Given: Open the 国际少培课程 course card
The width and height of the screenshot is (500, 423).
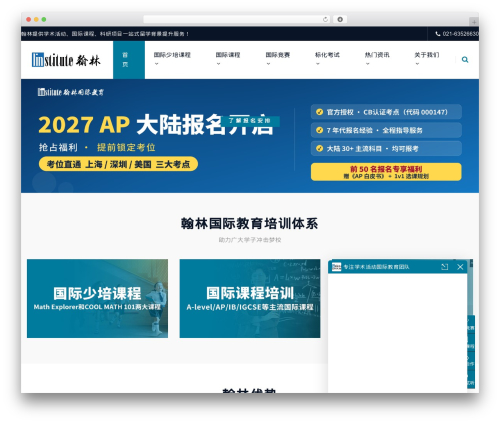Looking at the screenshot, I should [x=97, y=298].
